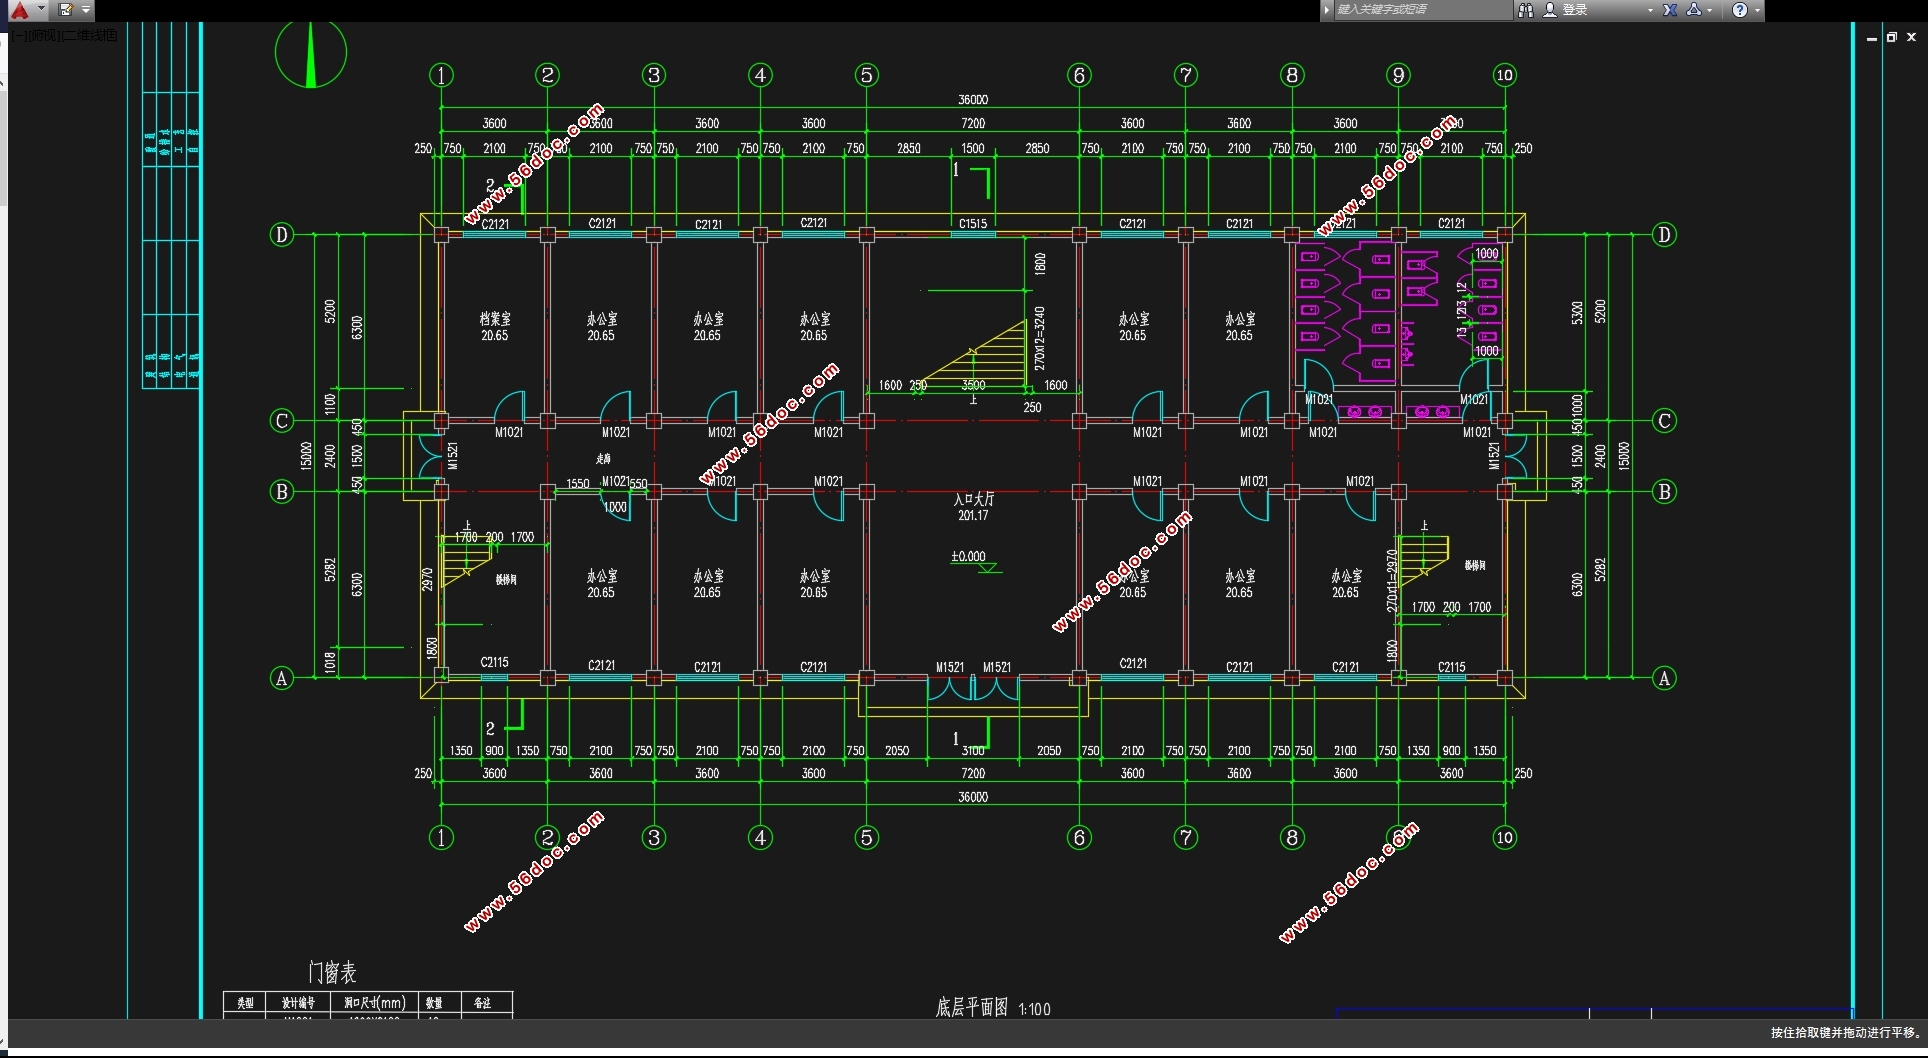
Task: Expand the 登录 account dropdown arrow
Action: tap(1650, 10)
